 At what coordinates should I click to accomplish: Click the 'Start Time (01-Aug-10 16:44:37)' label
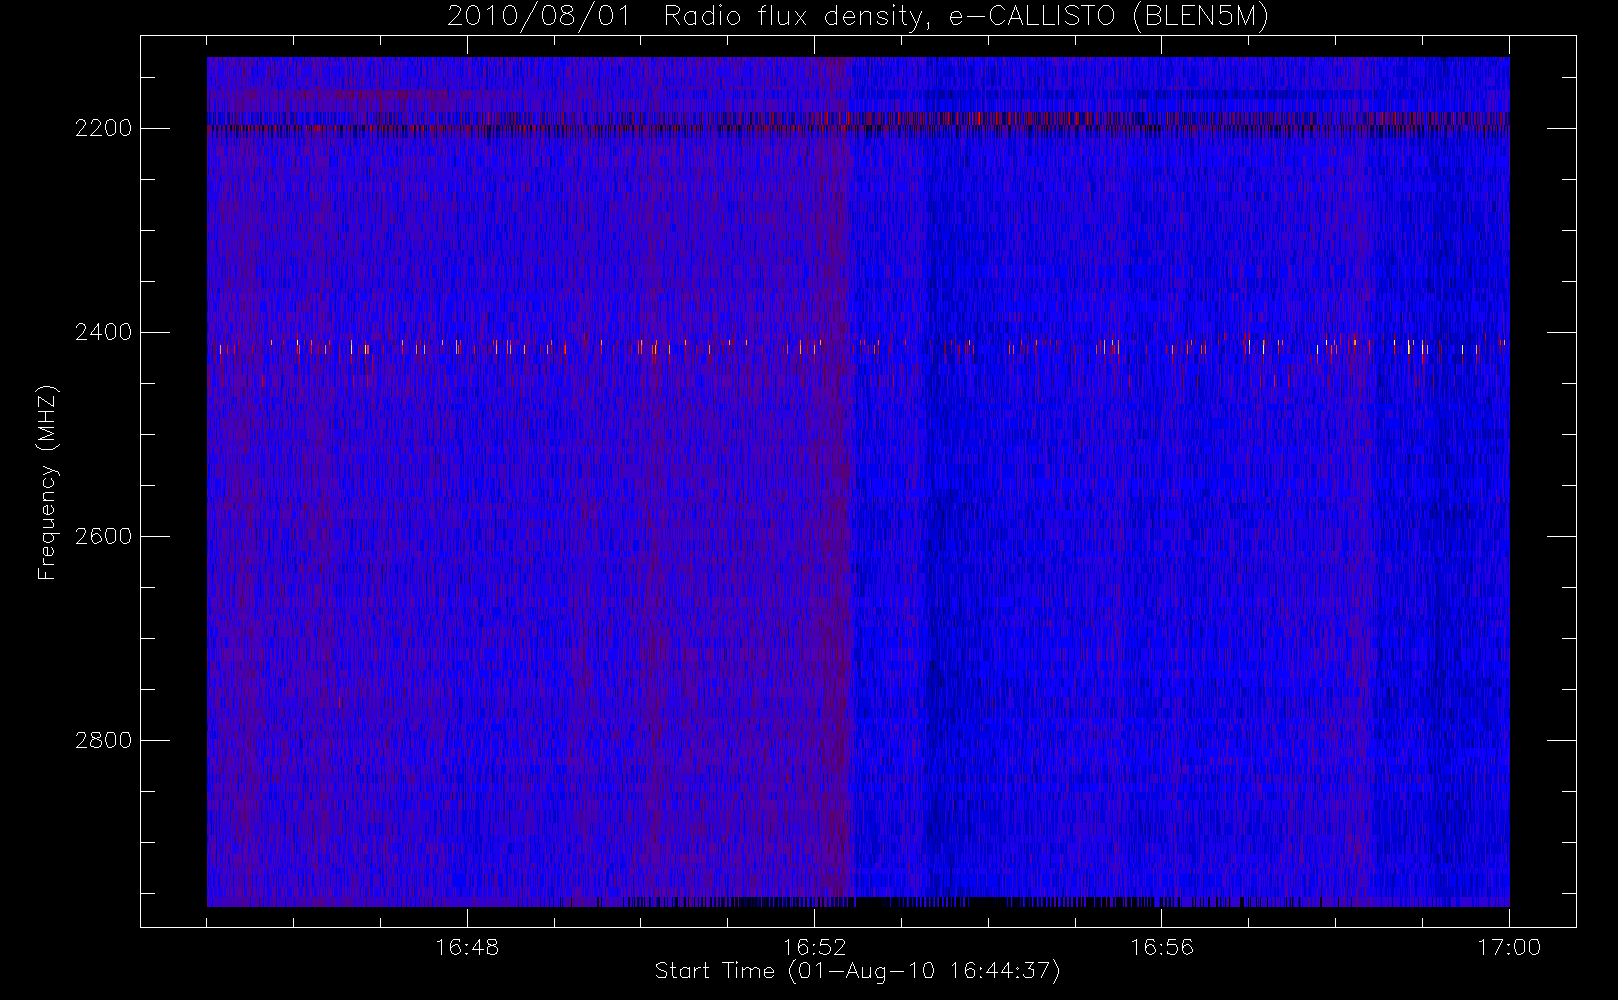(x=857, y=971)
